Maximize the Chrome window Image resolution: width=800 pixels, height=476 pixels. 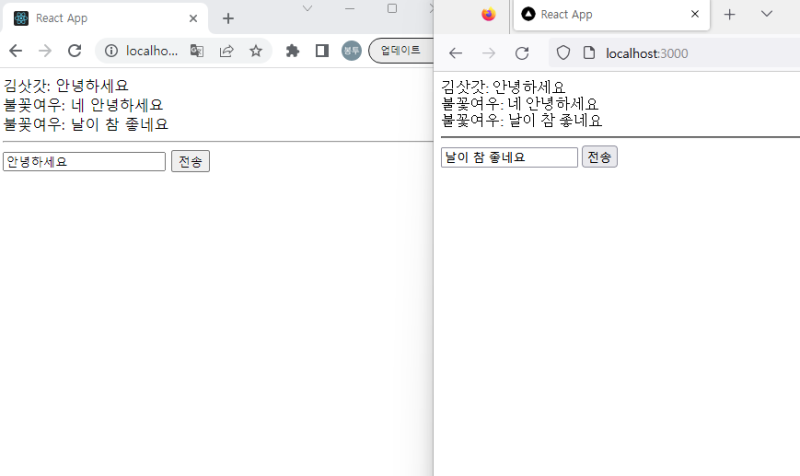[x=392, y=8]
